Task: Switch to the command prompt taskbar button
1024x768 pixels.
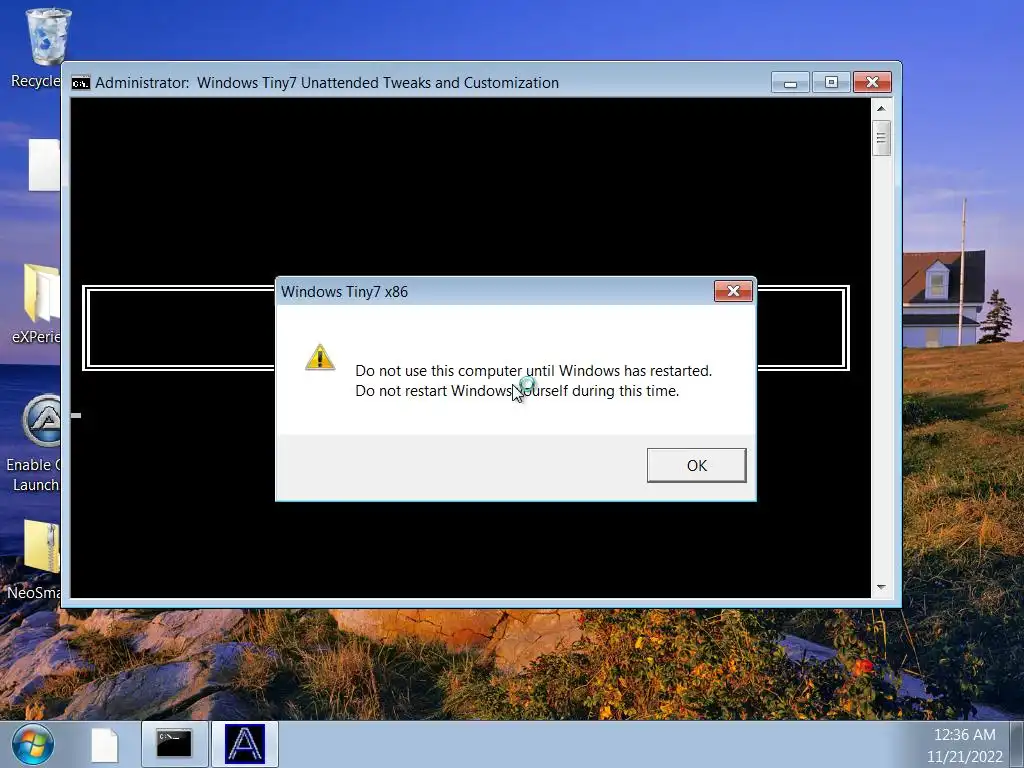Action: pyautogui.click(x=174, y=744)
